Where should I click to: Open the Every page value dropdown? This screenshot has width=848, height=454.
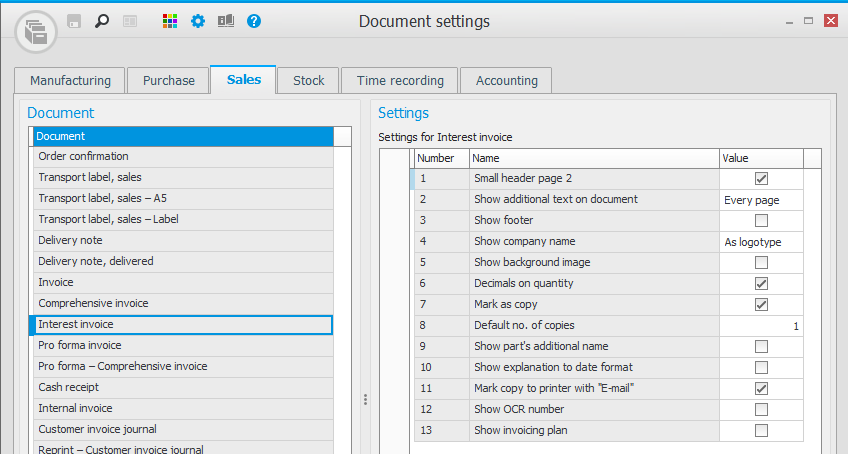[x=761, y=200]
